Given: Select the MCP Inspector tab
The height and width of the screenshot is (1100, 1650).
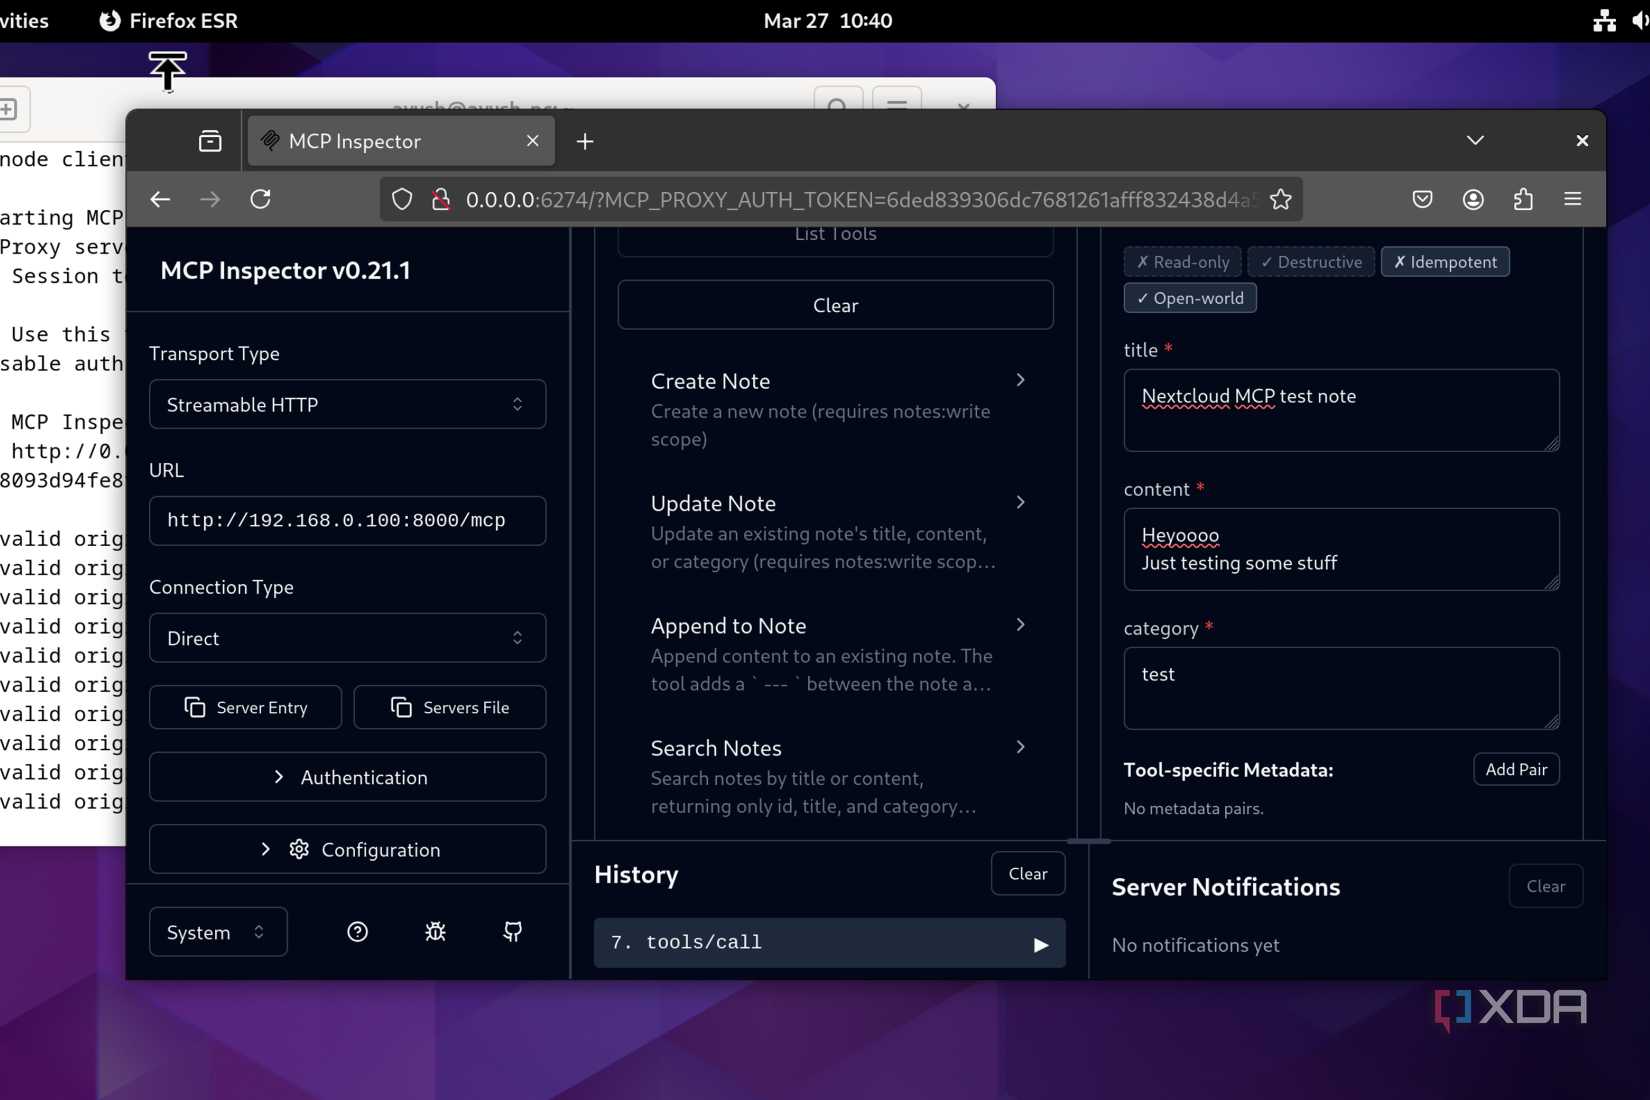Looking at the screenshot, I should point(400,141).
